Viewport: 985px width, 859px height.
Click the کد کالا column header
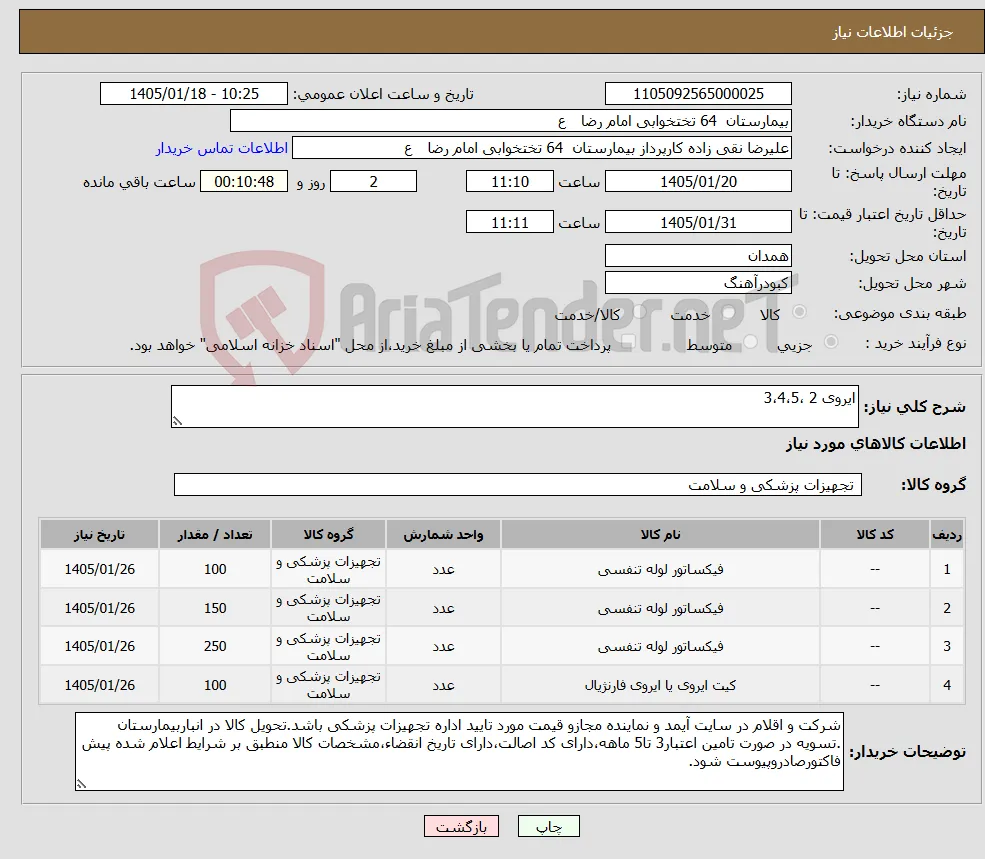coord(875,534)
